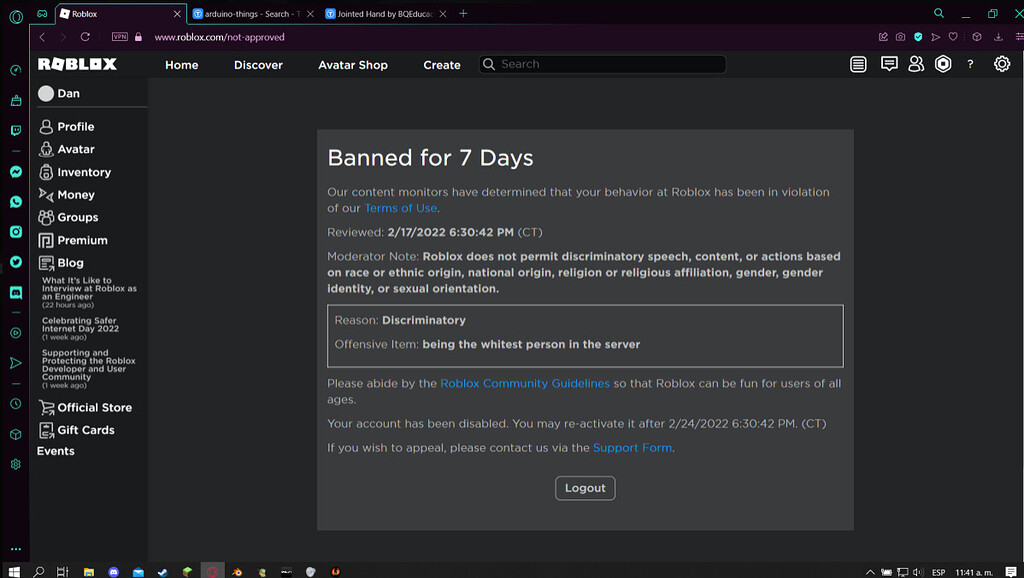Open the Interview at Roblox as Engineer post
The width and height of the screenshot is (1024, 578).
[89, 292]
